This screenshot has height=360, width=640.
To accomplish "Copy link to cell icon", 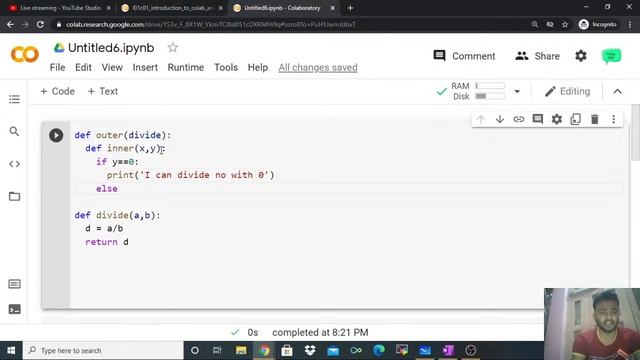I will click(x=519, y=119).
